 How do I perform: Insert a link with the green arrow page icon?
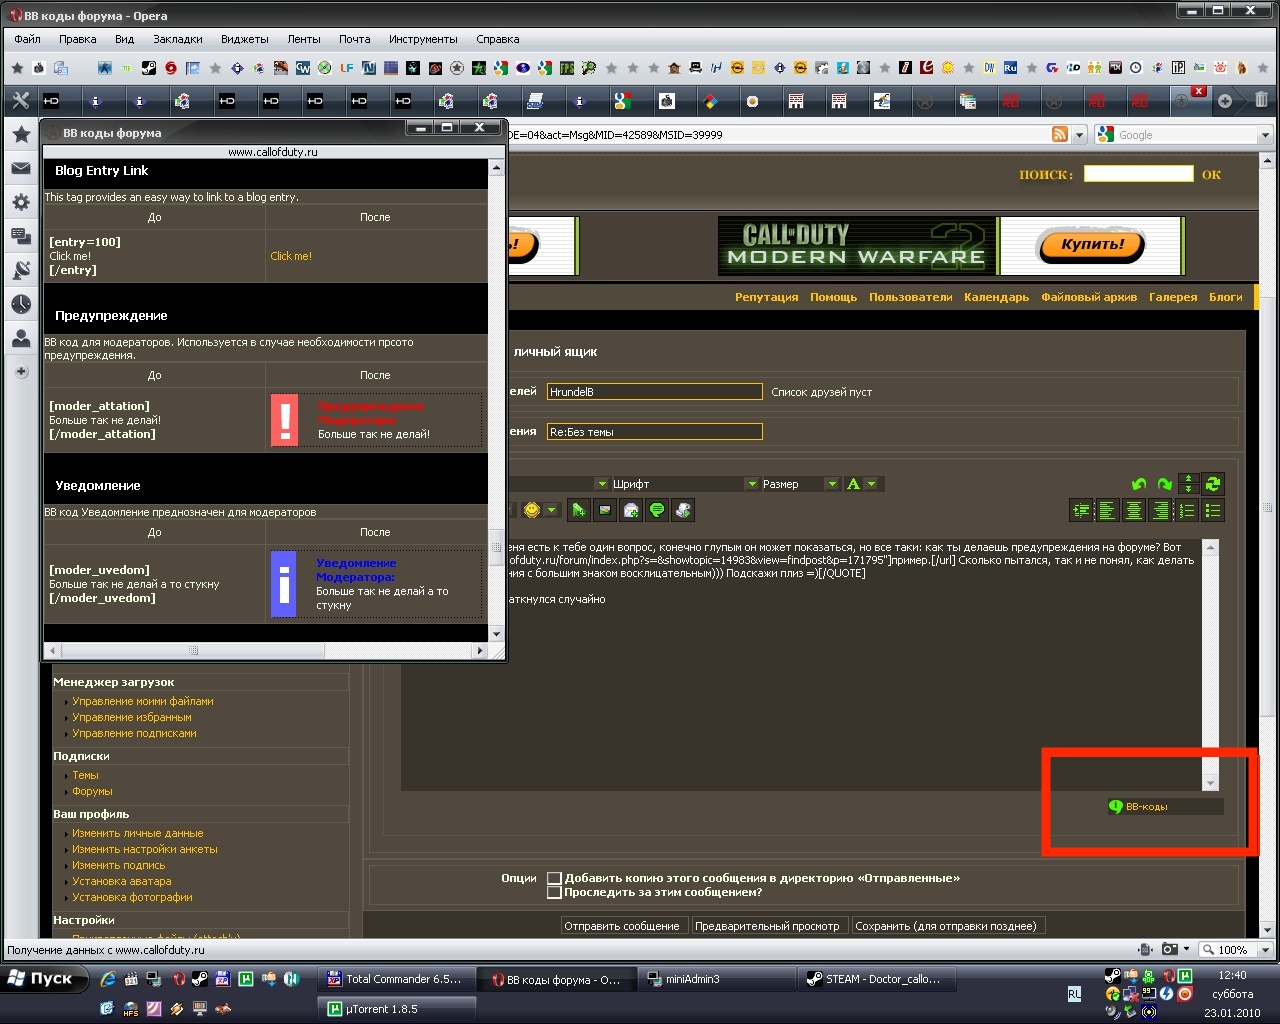coord(578,510)
